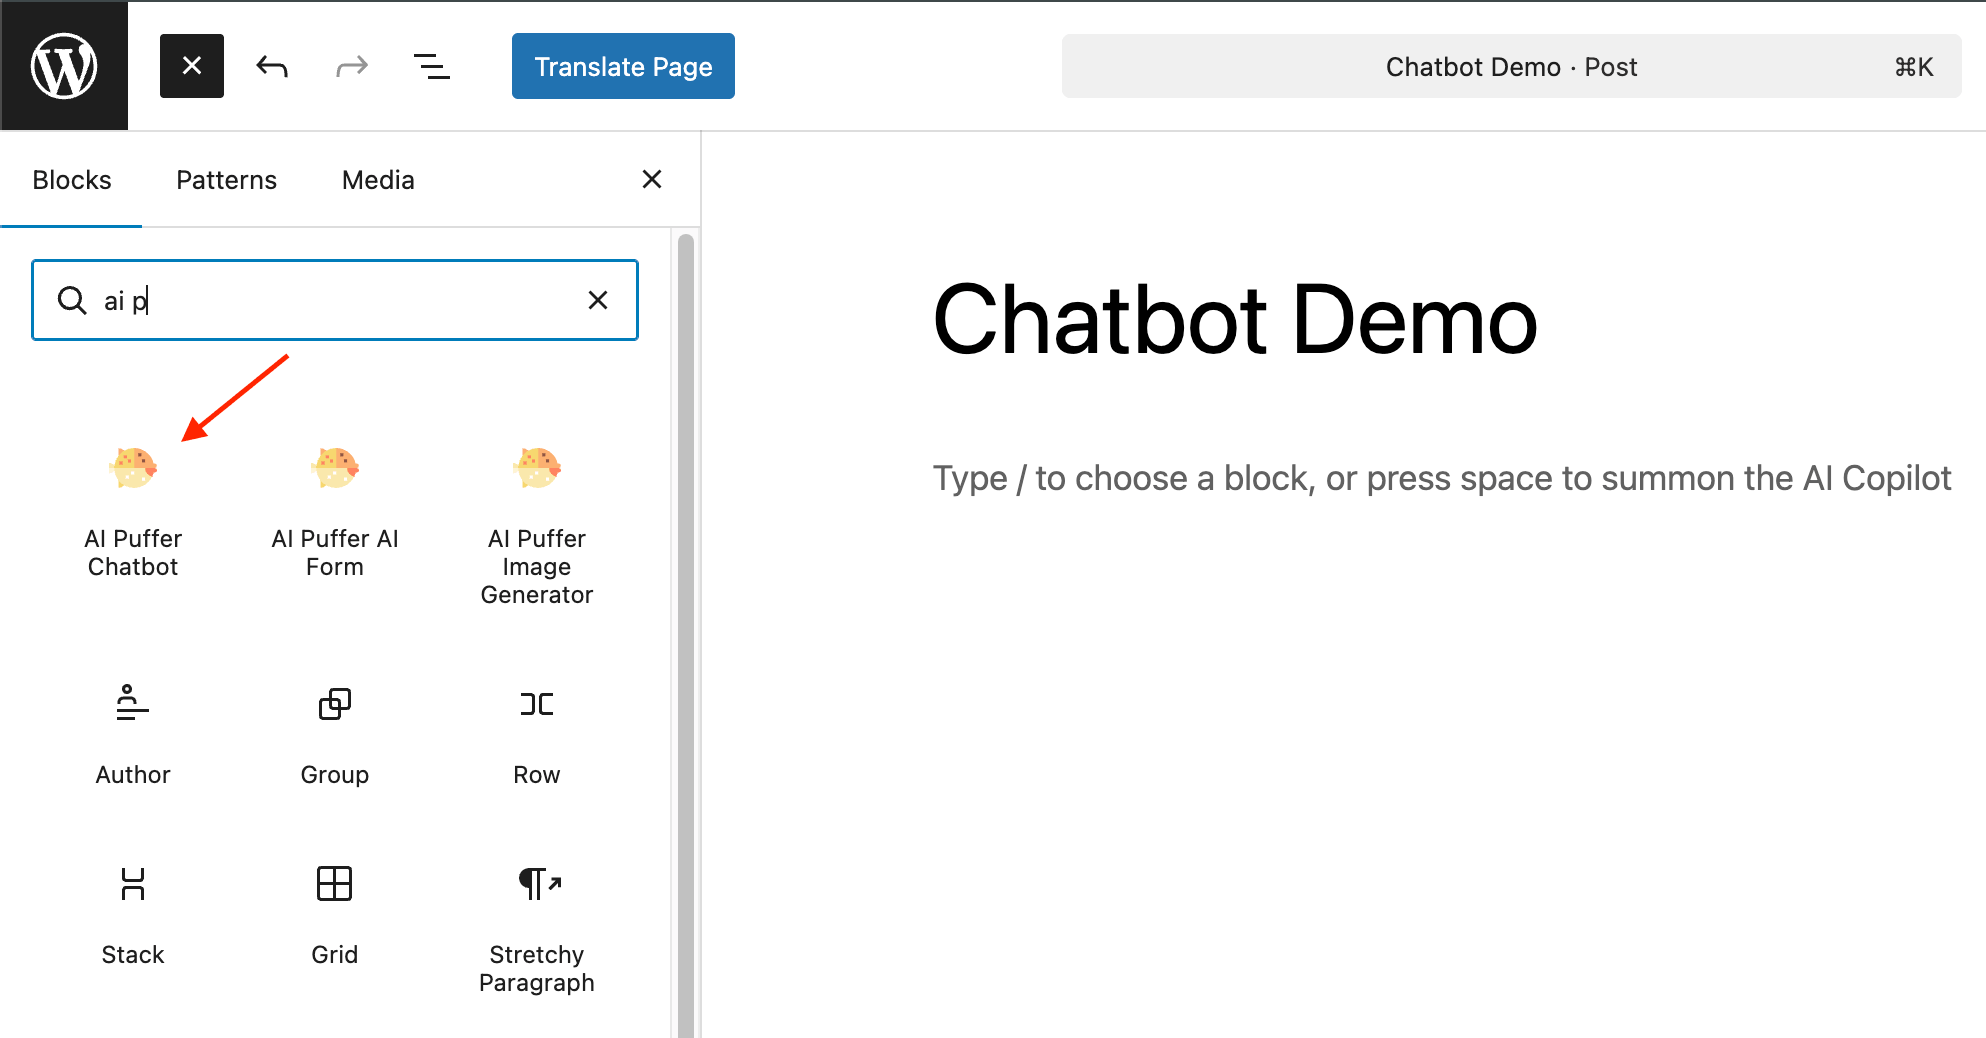The image size is (1986, 1038).
Task: Insert the AI Puffer AI Form block
Action: [335, 512]
